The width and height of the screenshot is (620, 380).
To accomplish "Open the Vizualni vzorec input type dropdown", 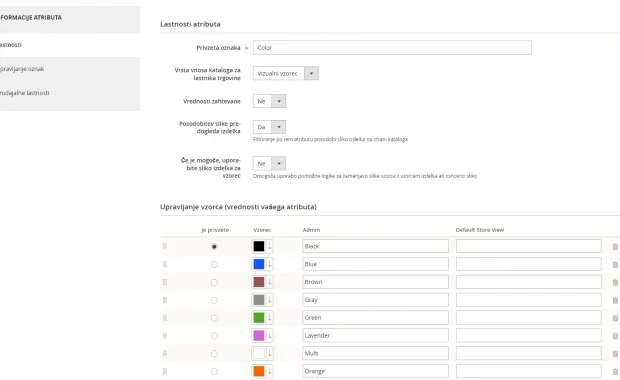I will click(286, 73).
